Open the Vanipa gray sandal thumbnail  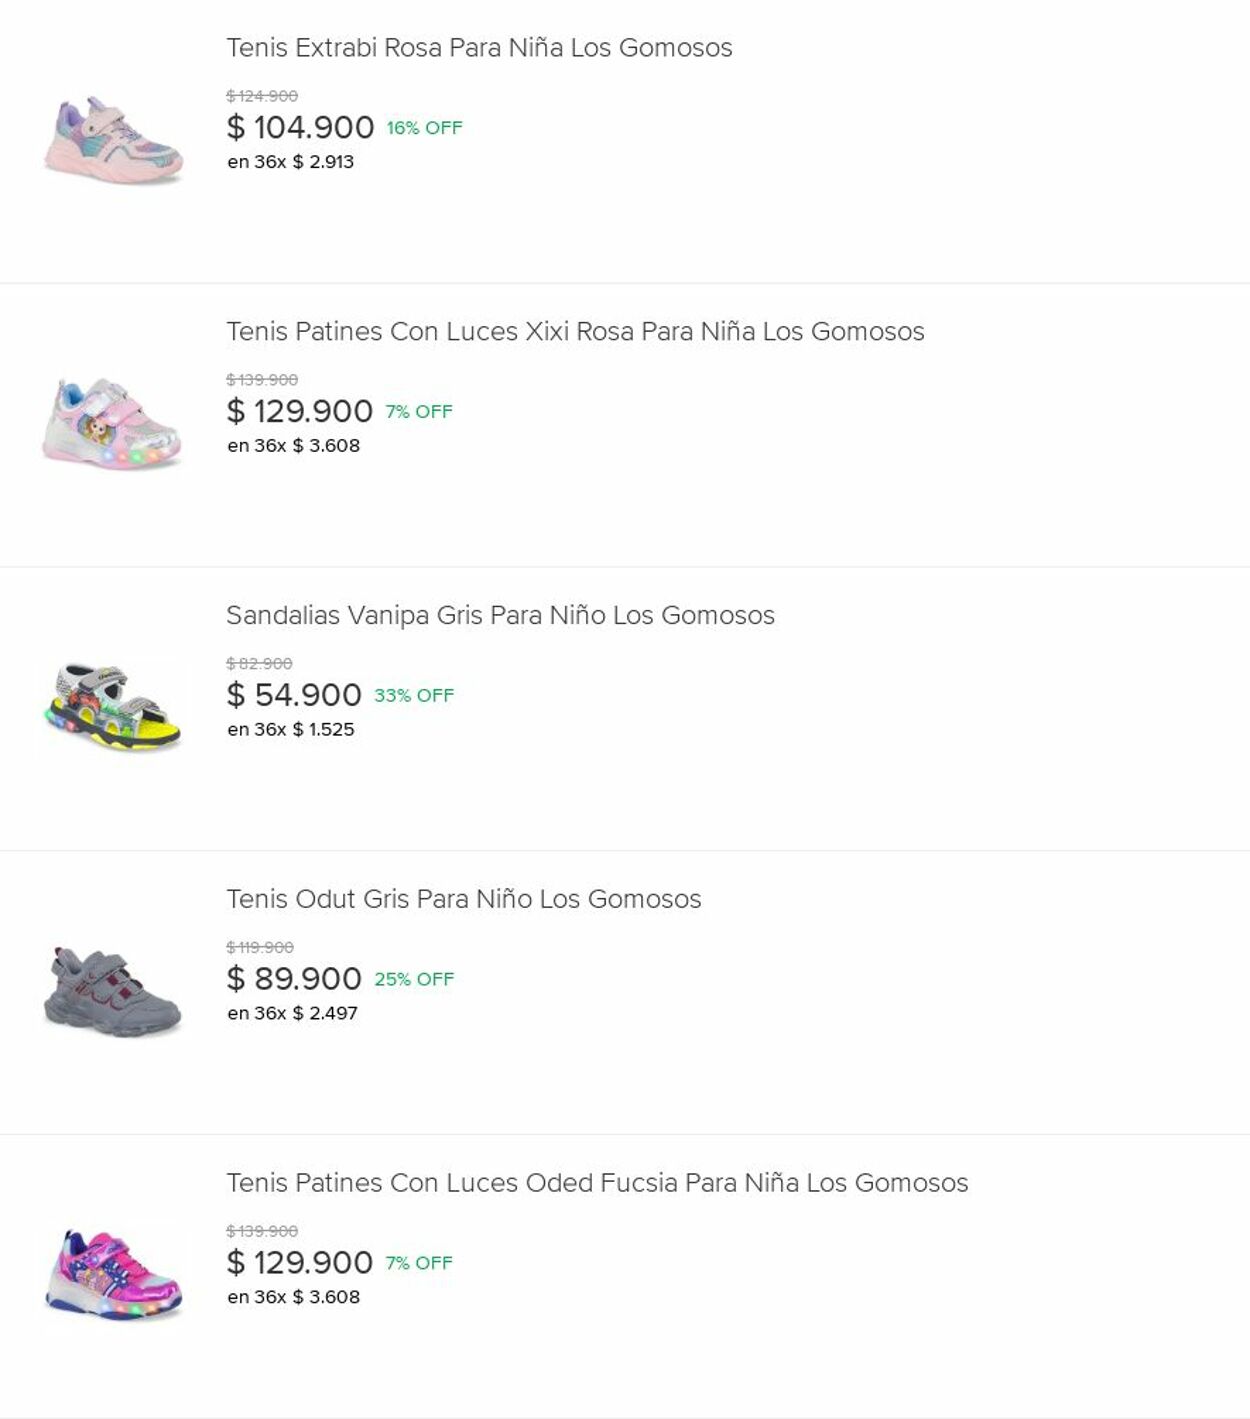pos(113,707)
